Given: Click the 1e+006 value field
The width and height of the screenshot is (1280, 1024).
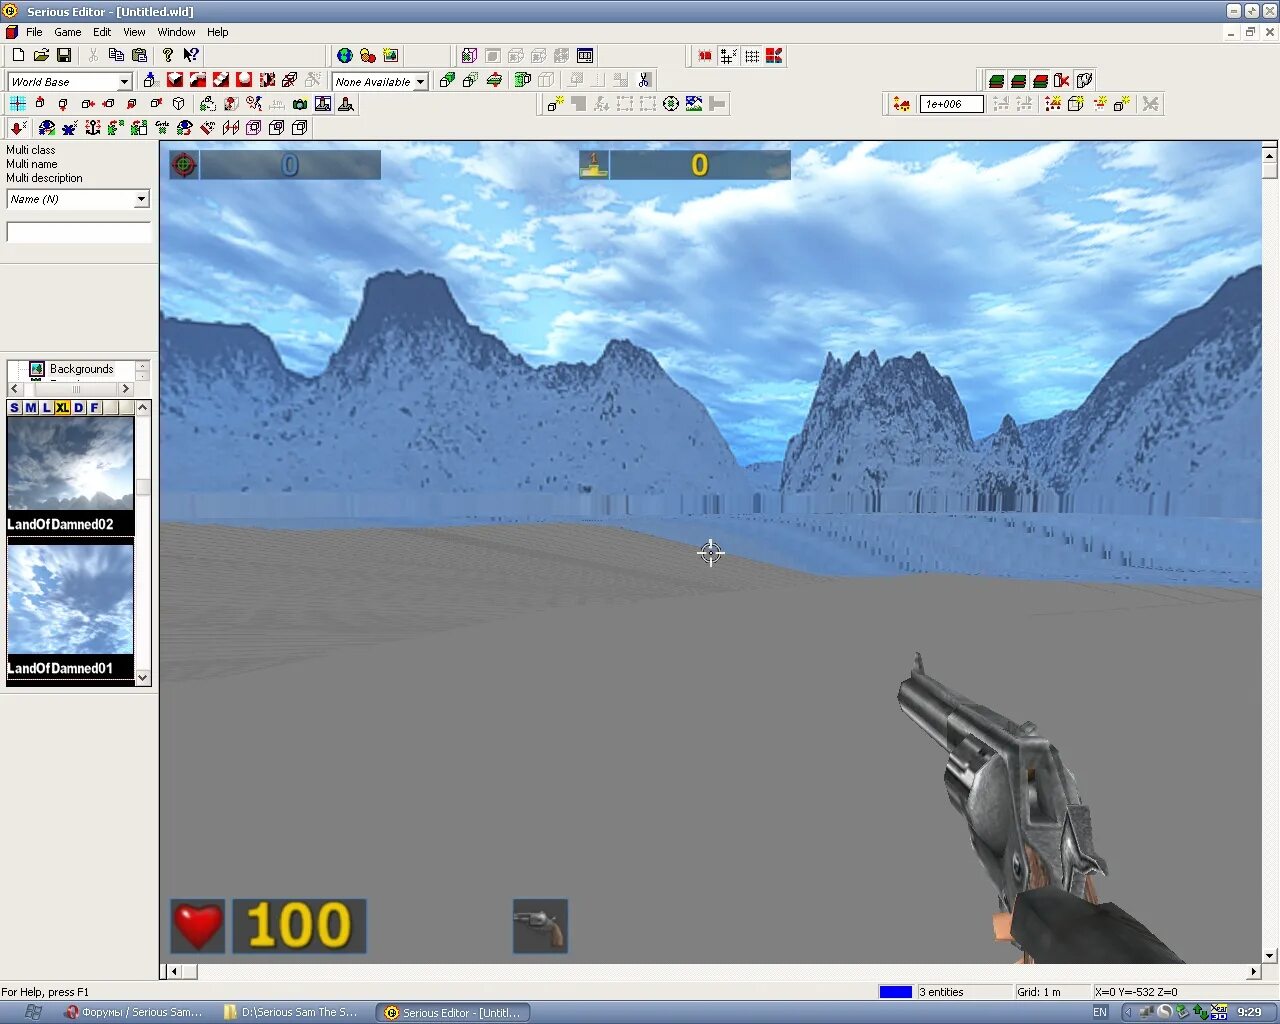Looking at the screenshot, I should point(951,103).
